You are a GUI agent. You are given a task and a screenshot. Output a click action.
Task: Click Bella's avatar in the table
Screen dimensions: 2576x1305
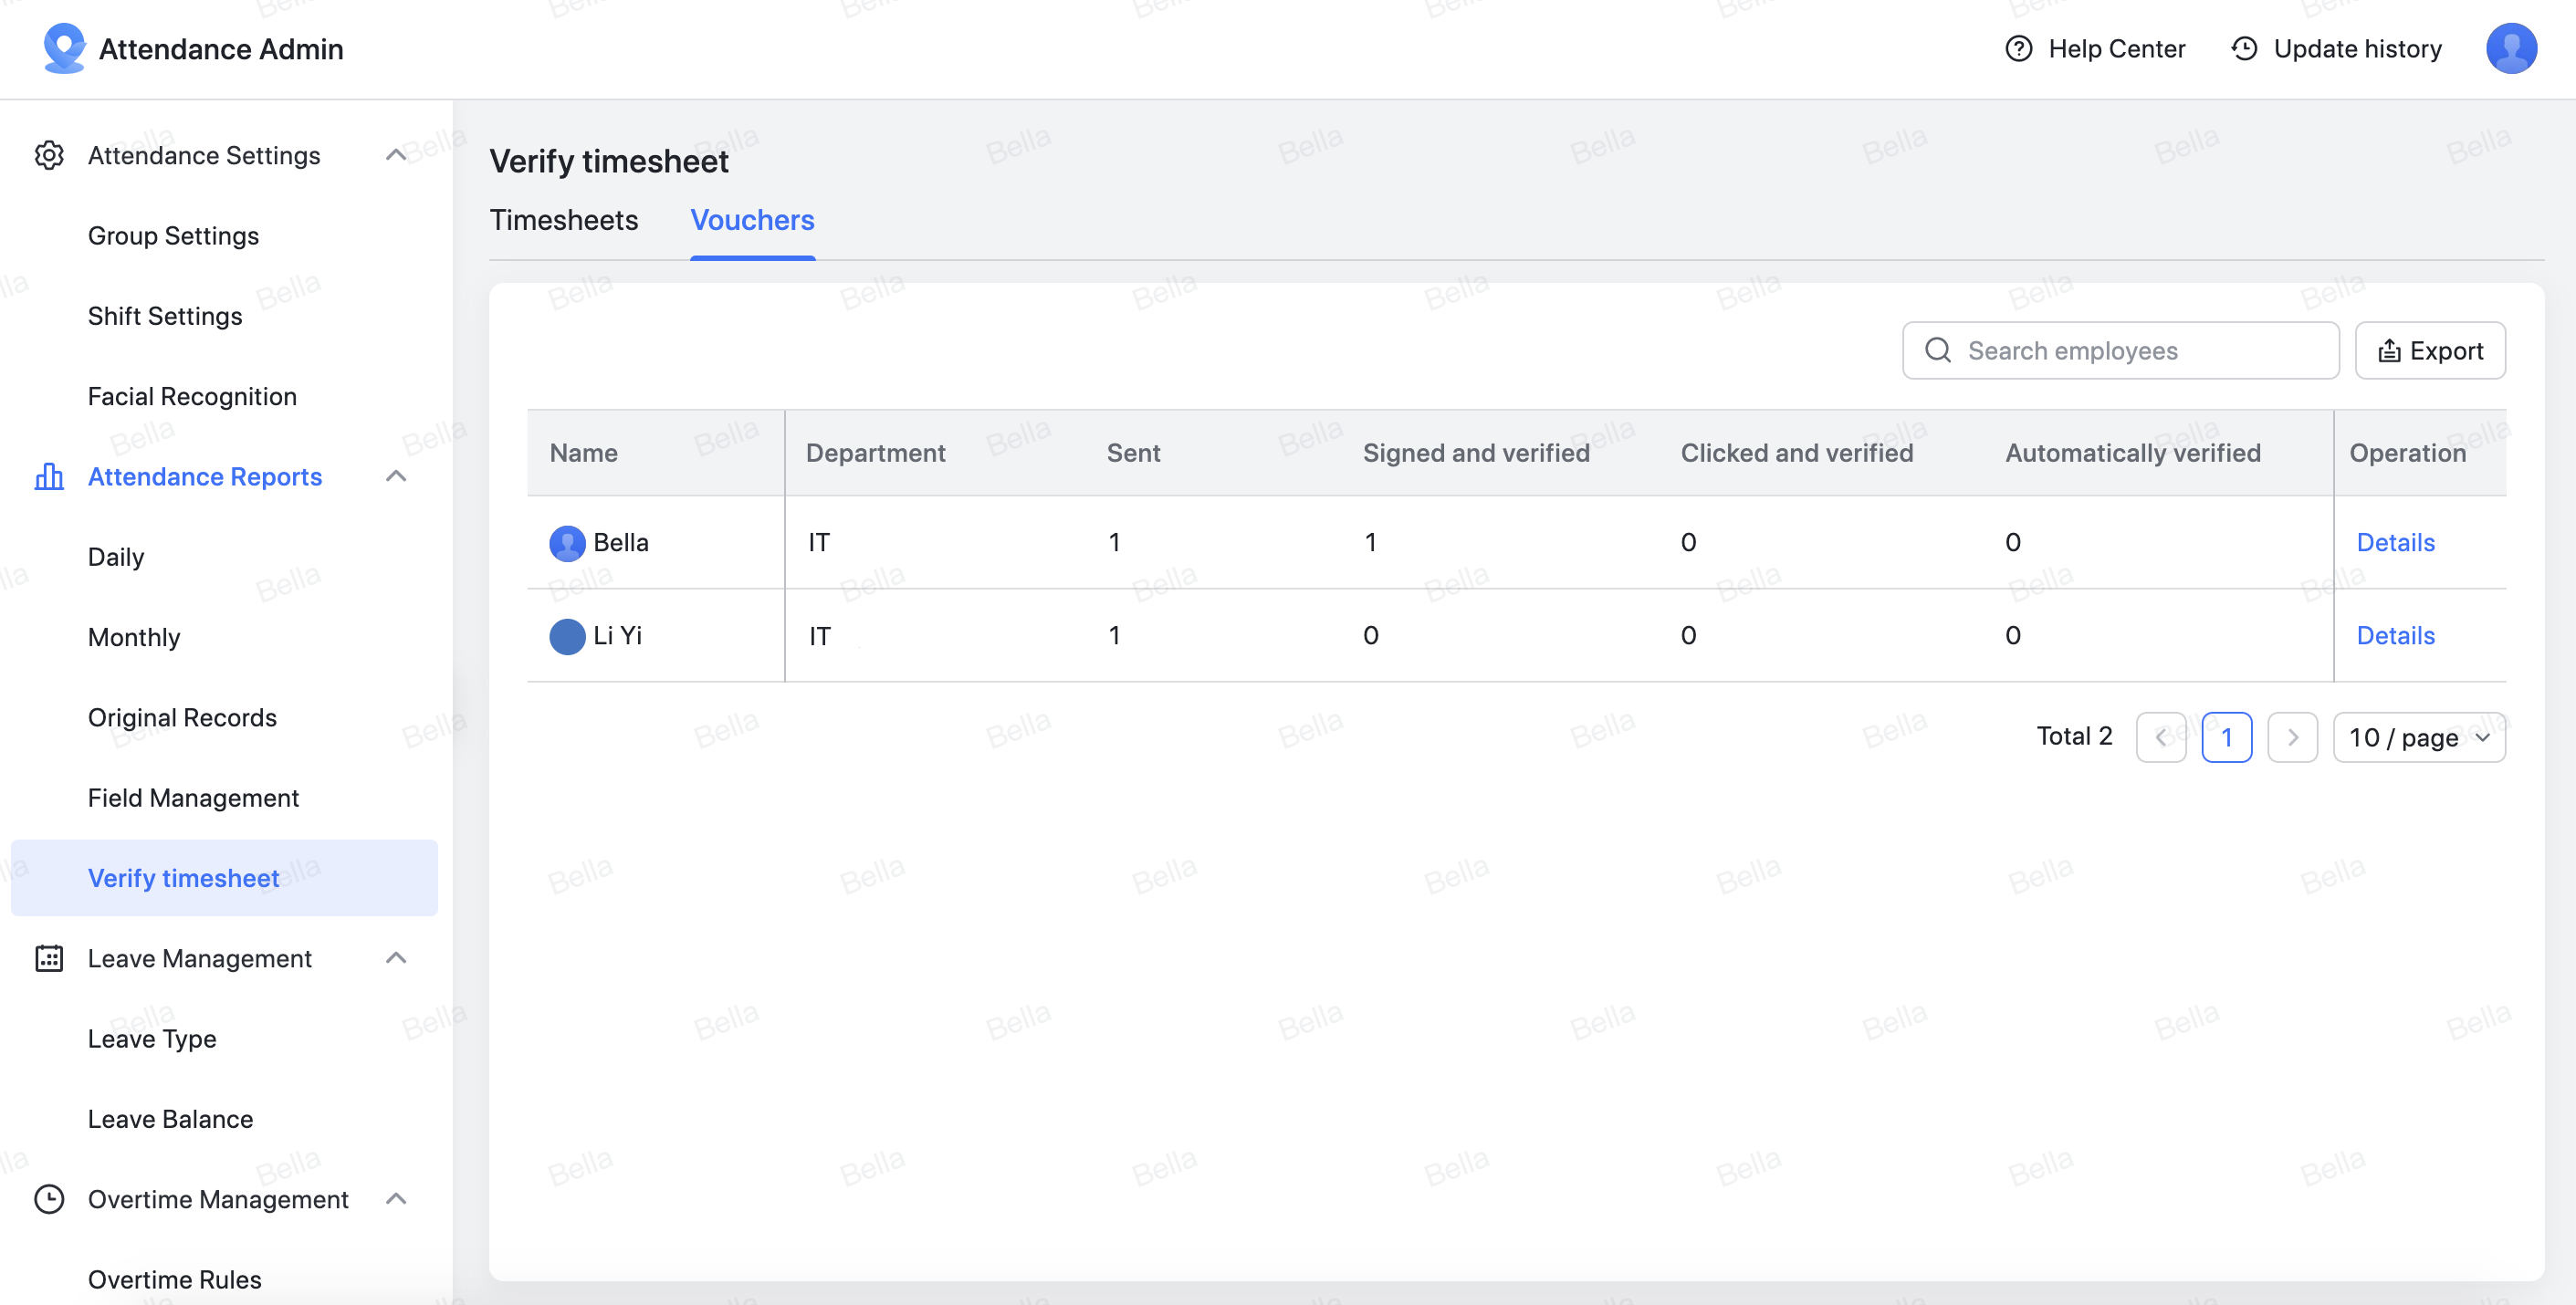click(567, 543)
